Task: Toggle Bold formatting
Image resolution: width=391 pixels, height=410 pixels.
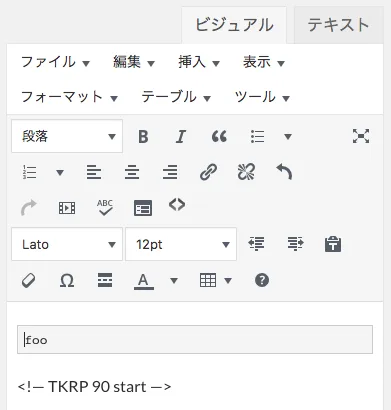Action: (143, 136)
